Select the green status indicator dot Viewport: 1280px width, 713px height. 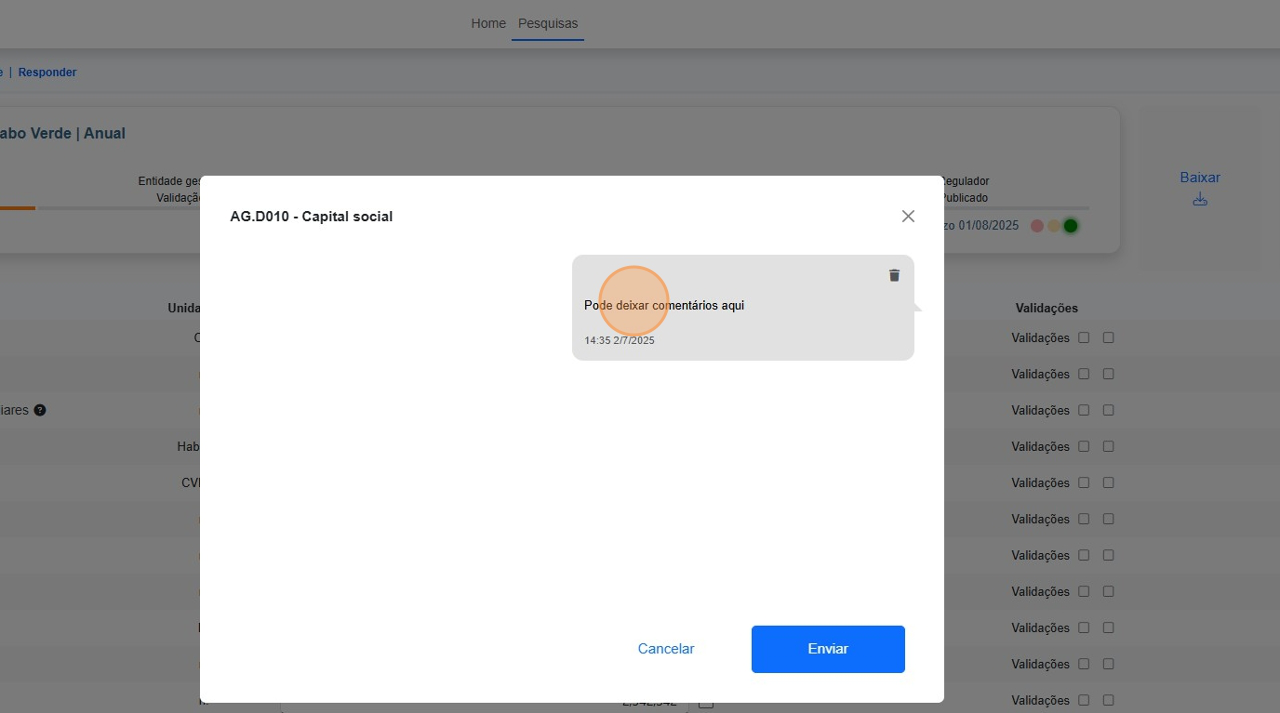(1070, 225)
